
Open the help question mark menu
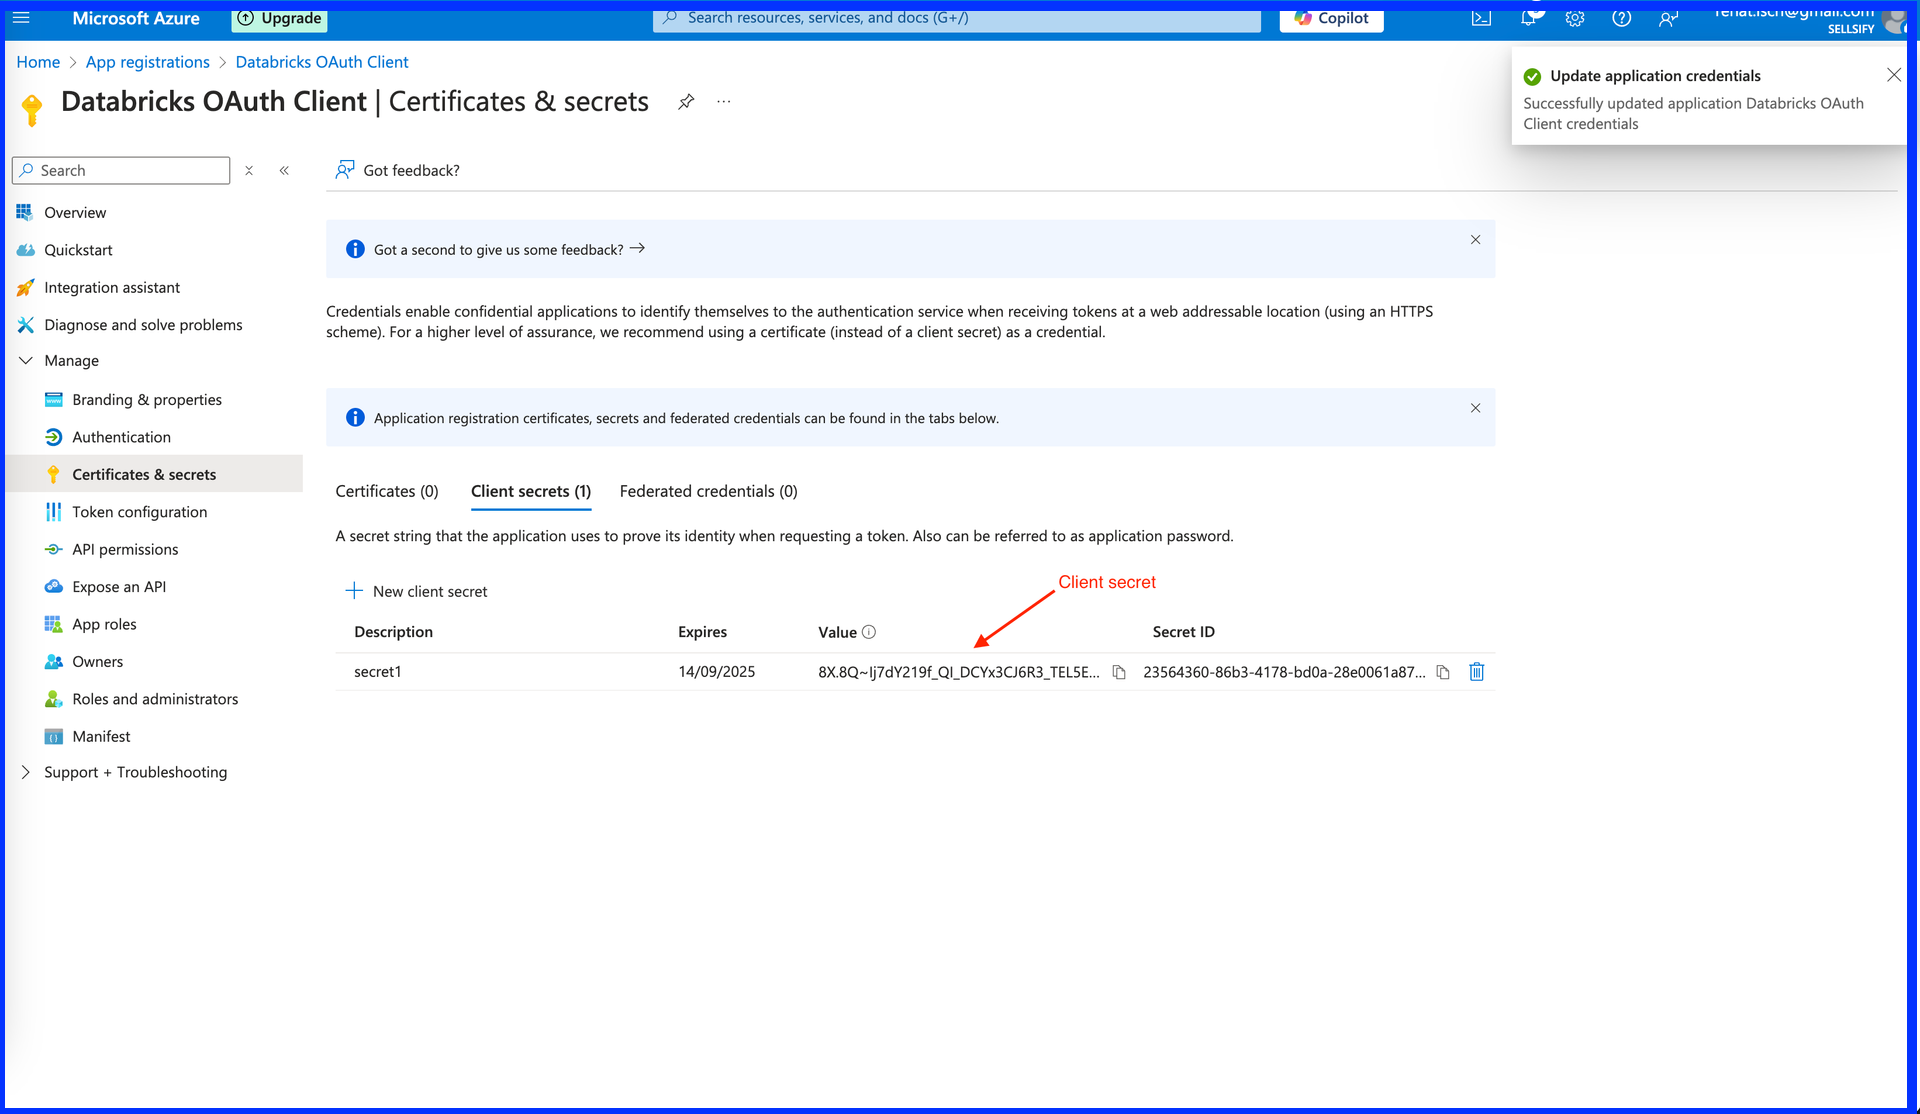click(x=1622, y=18)
